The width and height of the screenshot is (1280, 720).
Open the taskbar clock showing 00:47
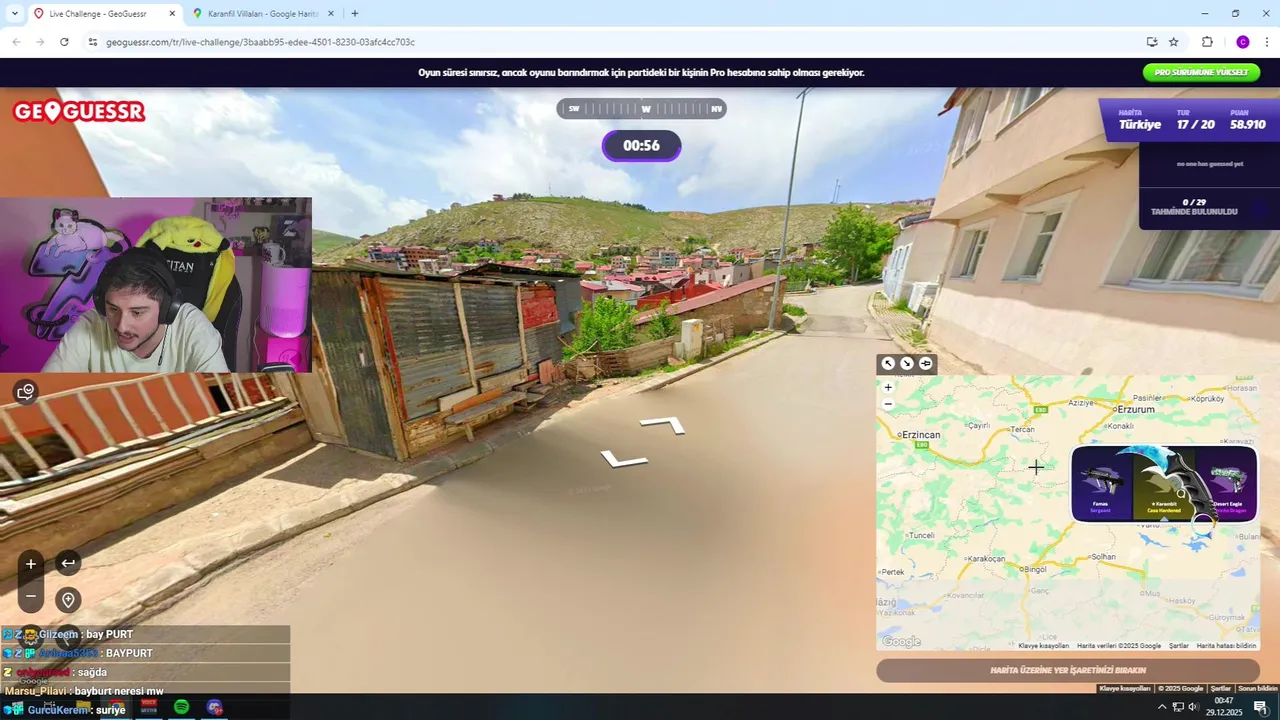[x=1223, y=707]
